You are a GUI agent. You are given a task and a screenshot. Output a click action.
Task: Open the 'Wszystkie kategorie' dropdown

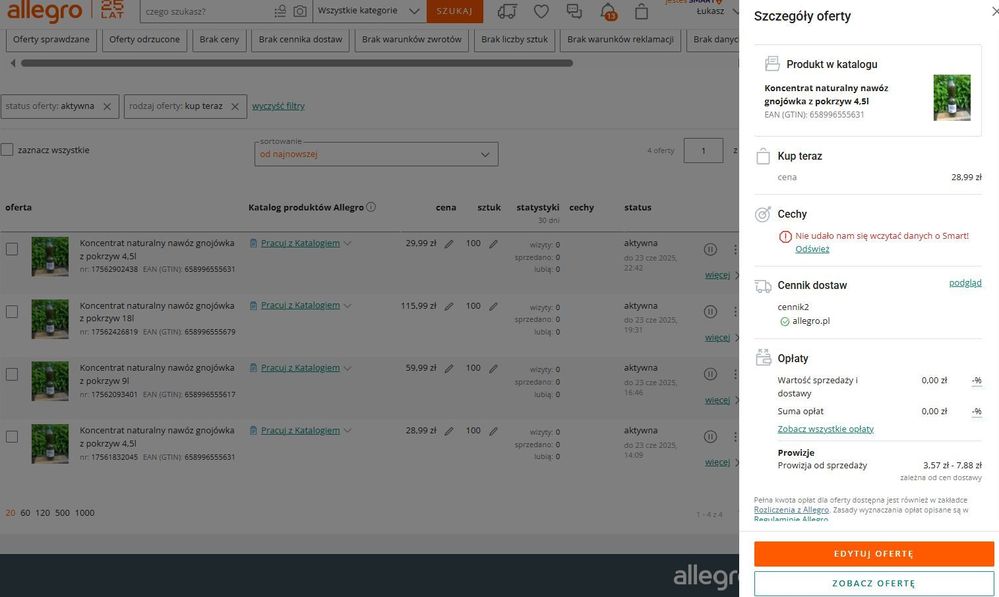[x=368, y=11]
